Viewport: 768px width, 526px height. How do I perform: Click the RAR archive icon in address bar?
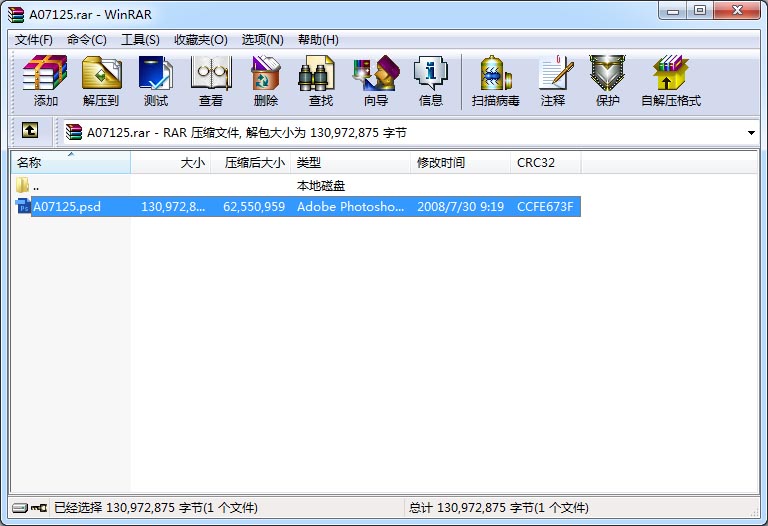click(74, 132)
